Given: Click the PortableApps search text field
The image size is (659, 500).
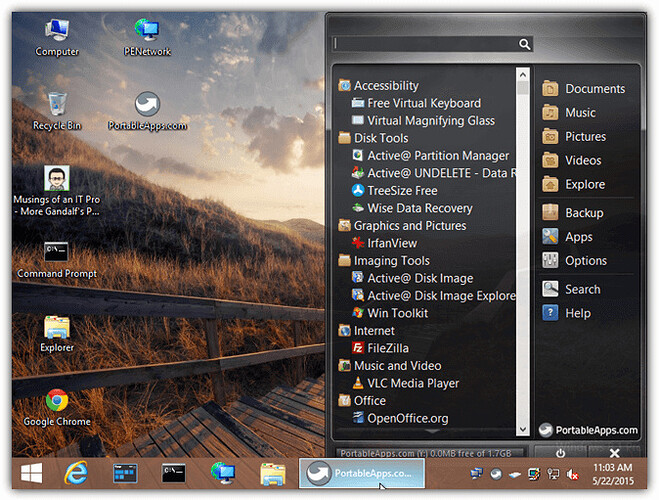Looking at the screenshot, I should (x=425, y=44).
